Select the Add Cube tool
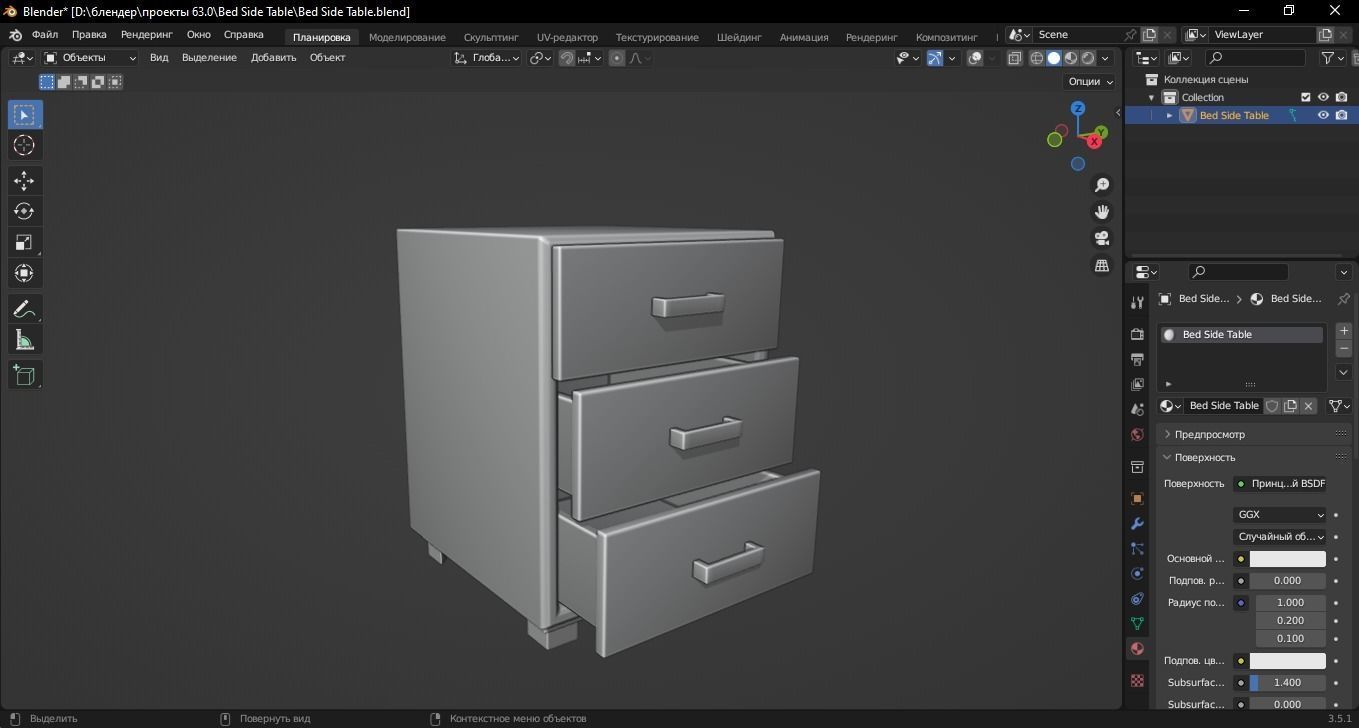 click(24, 376)
